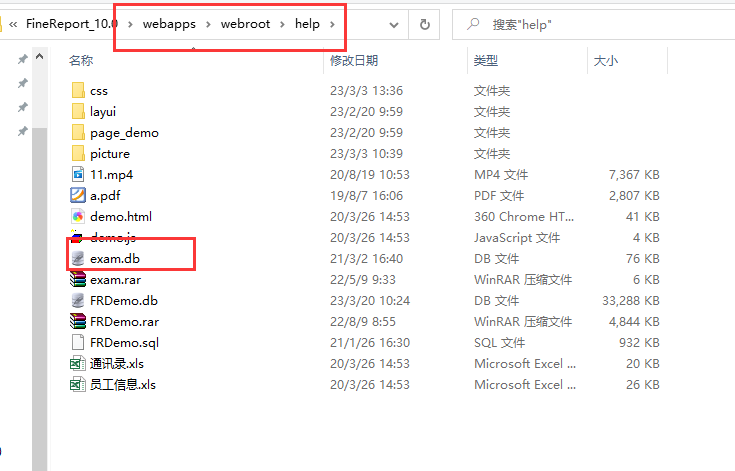
Task: Expand the chevron after webapps breadcrumb
Action: pyautogui.click(x=208, y=24)
